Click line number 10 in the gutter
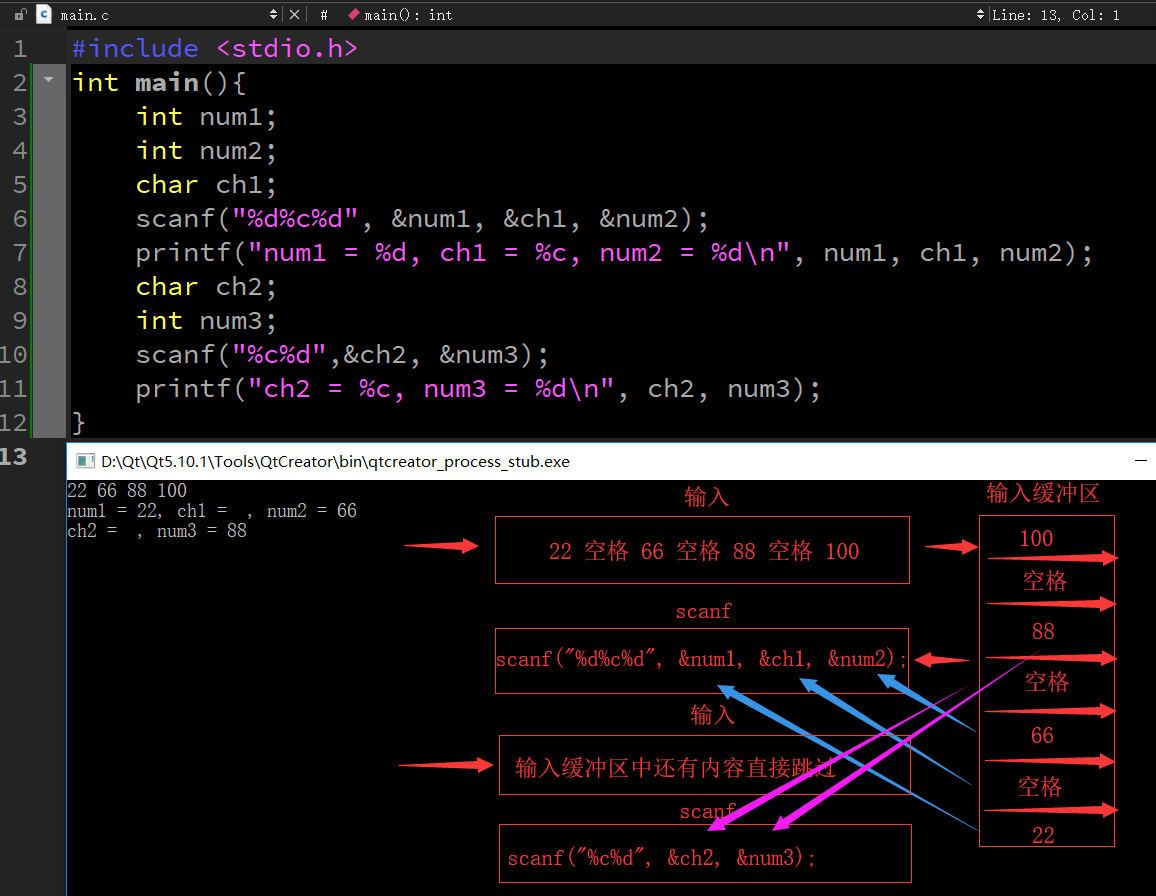Viewport: 1156px width, 896px height. coord(14,355)
